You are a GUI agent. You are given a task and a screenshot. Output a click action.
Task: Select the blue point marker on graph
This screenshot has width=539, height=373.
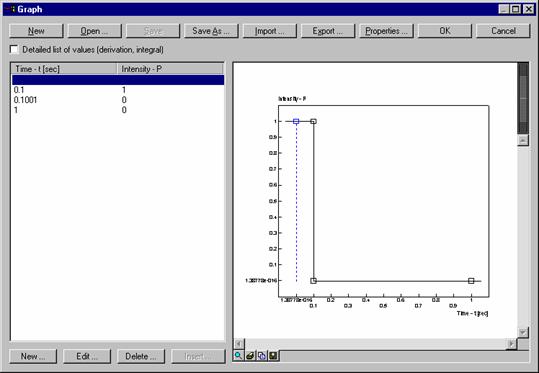296,121
